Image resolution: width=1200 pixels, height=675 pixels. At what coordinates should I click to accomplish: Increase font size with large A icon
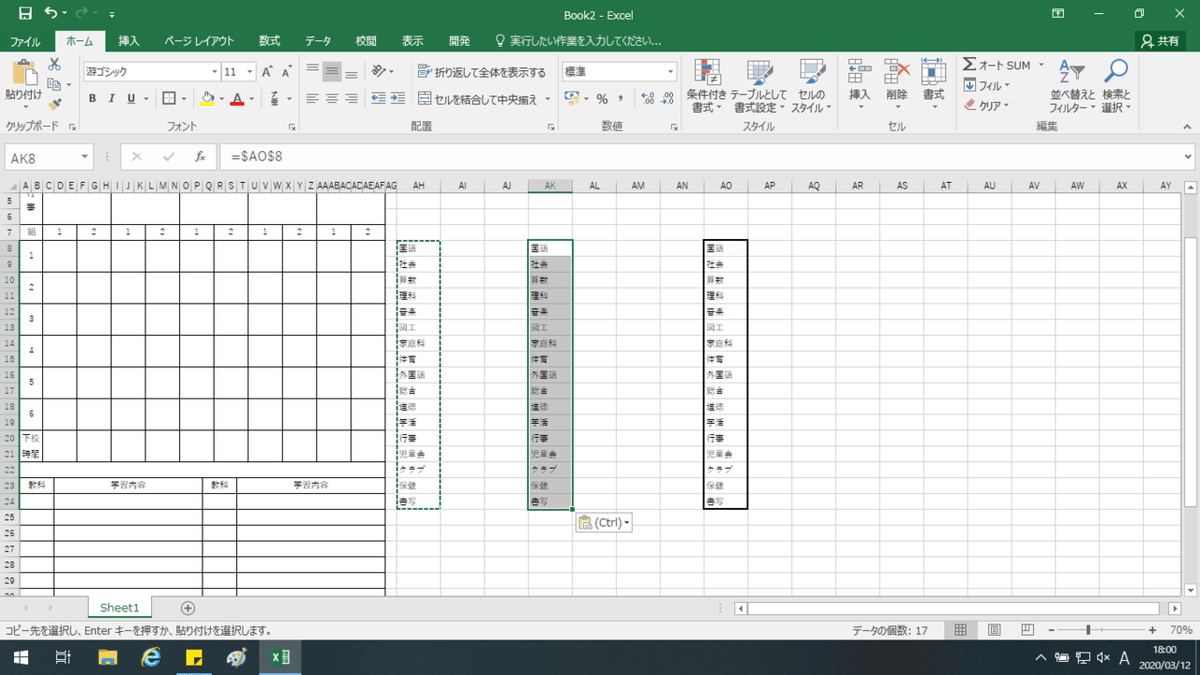click(x=268, y=72)
